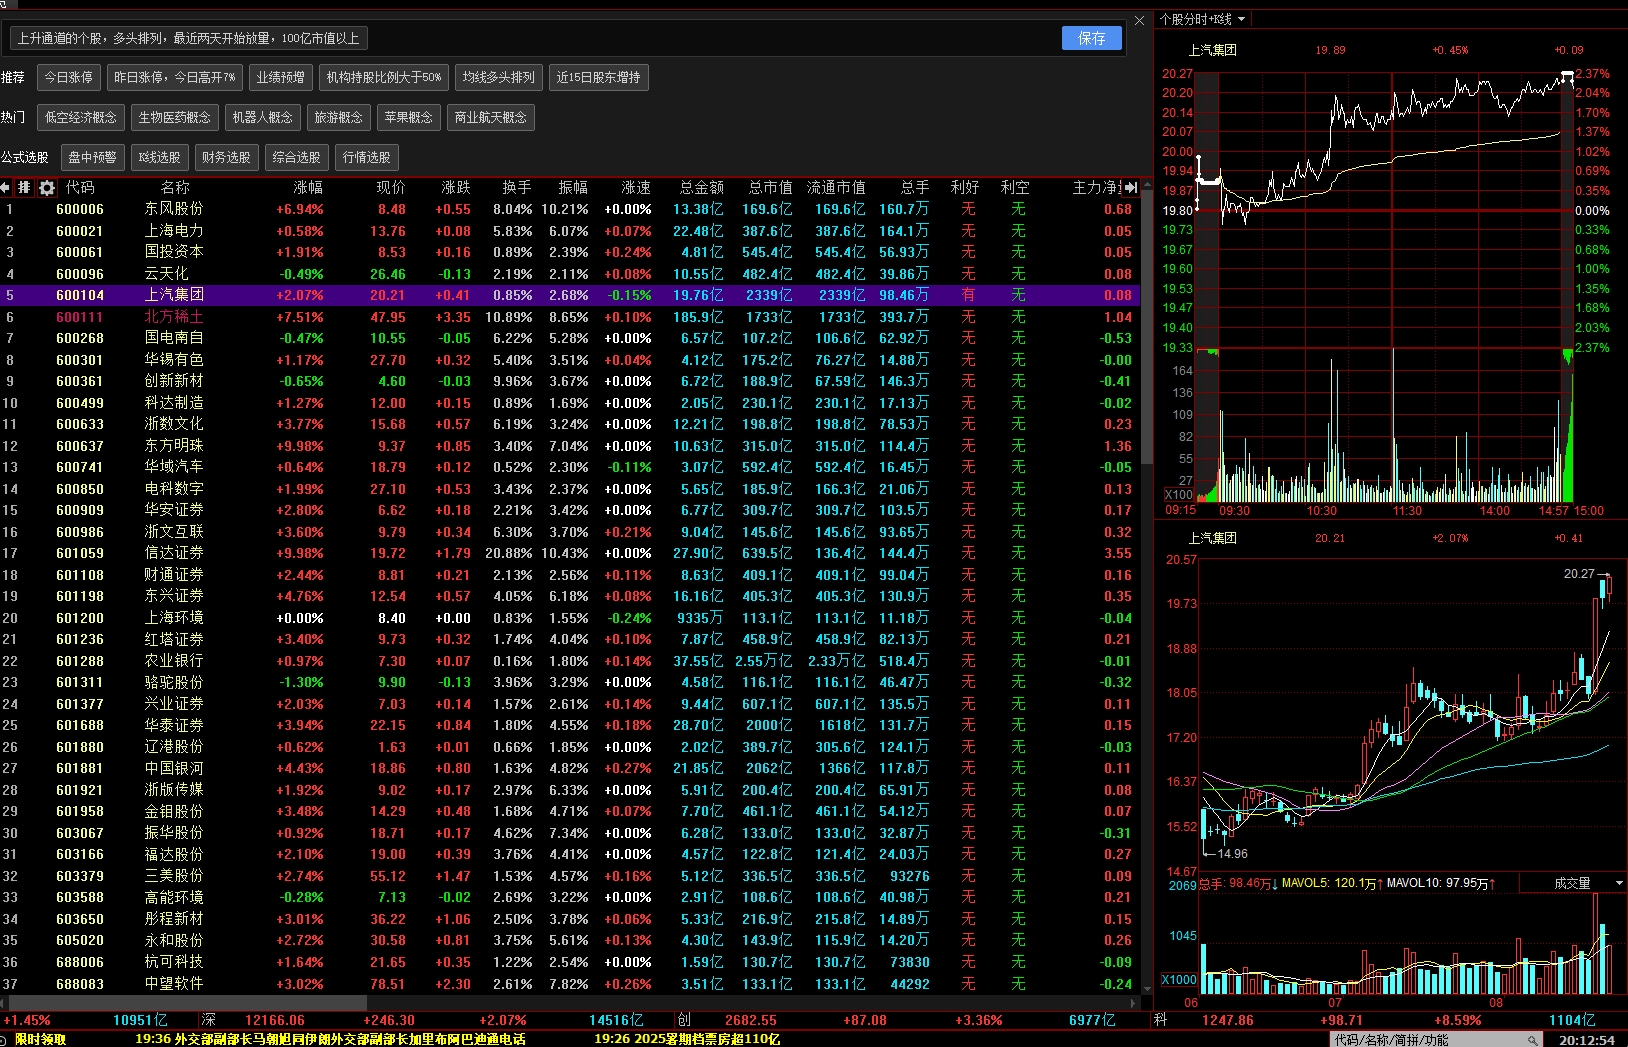The image size is (1628, 1047).
Task: Sort by the 总市值 column header
Action: [x=770, y=187]
